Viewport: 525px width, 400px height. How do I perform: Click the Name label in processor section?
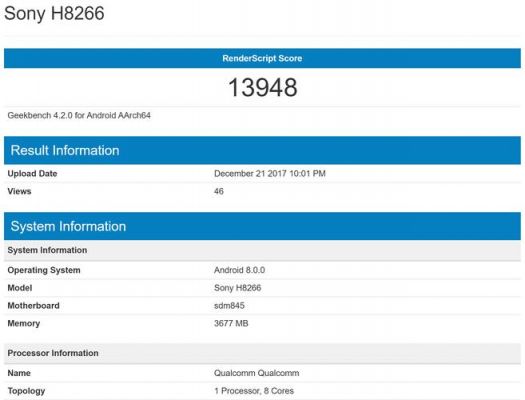(x=19, y=373)
